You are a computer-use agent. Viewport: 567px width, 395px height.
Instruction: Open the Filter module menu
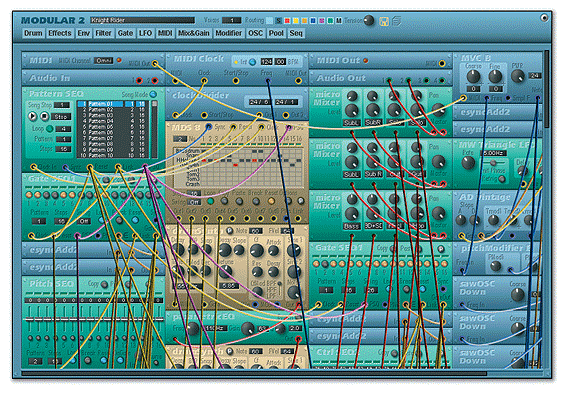pyautogui.click(x=103, y=33)
